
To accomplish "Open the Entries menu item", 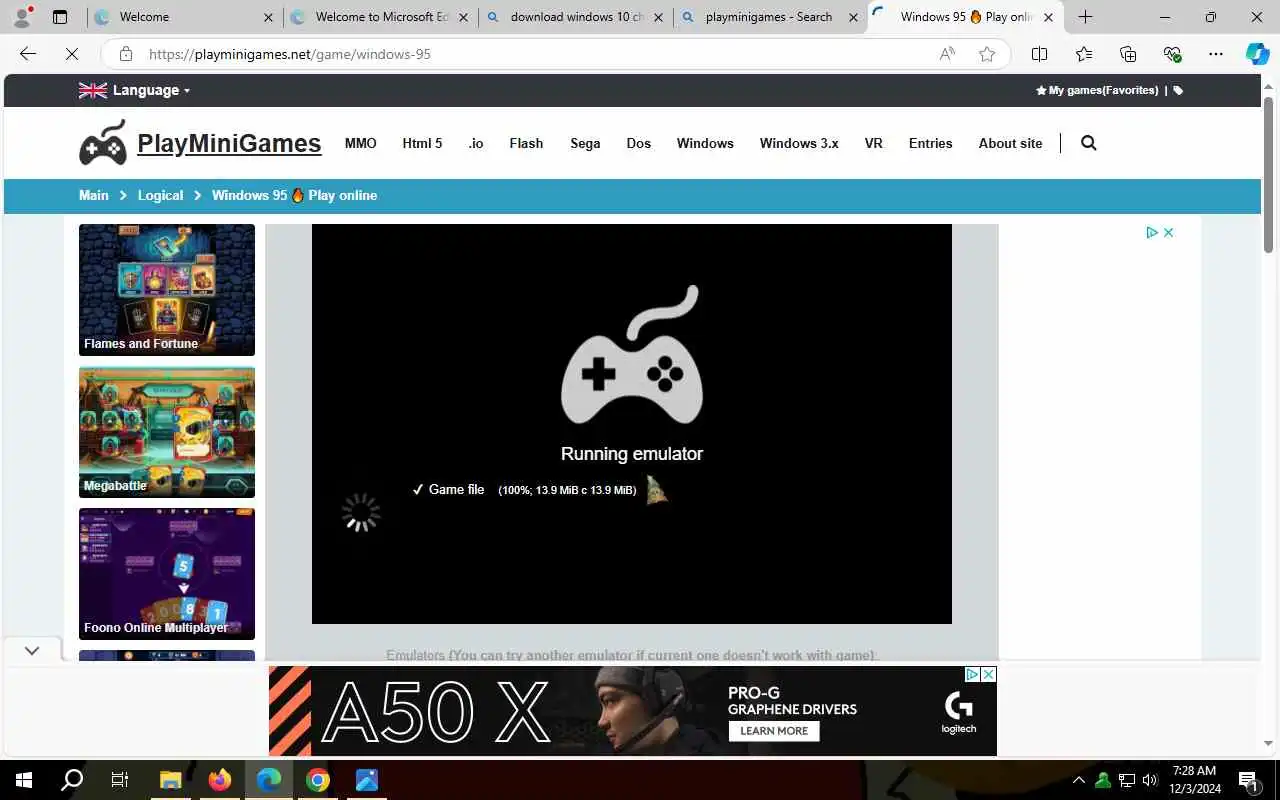I will (x=930, y=143).
